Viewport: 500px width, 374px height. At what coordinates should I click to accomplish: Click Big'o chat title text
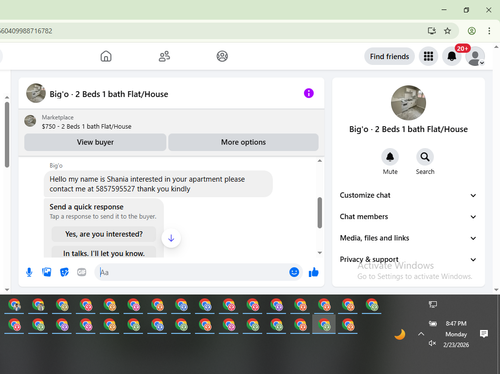[x=109, y=94]
